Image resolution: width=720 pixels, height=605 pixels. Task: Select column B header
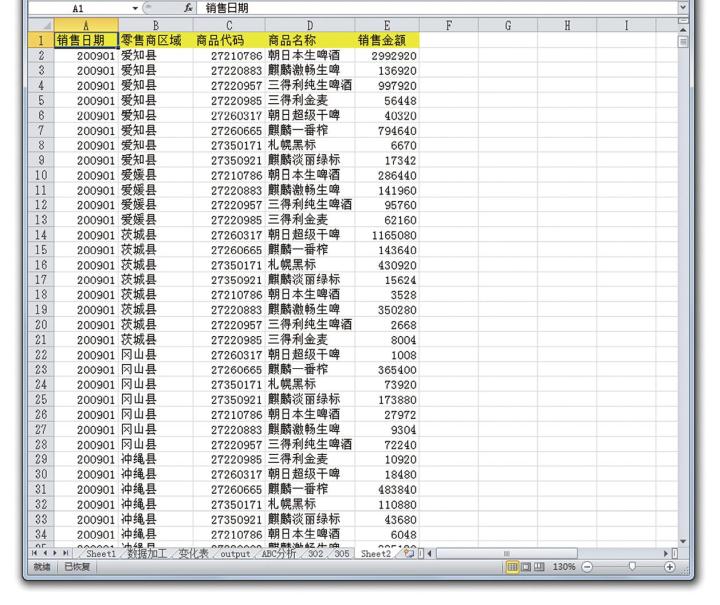(156, 25)
